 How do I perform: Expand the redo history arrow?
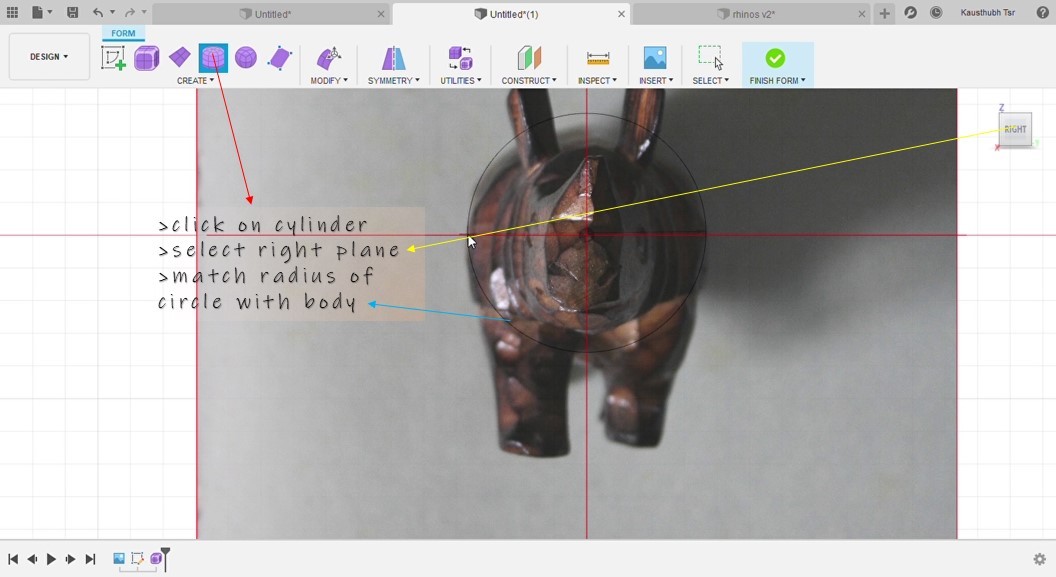[143, 13]
